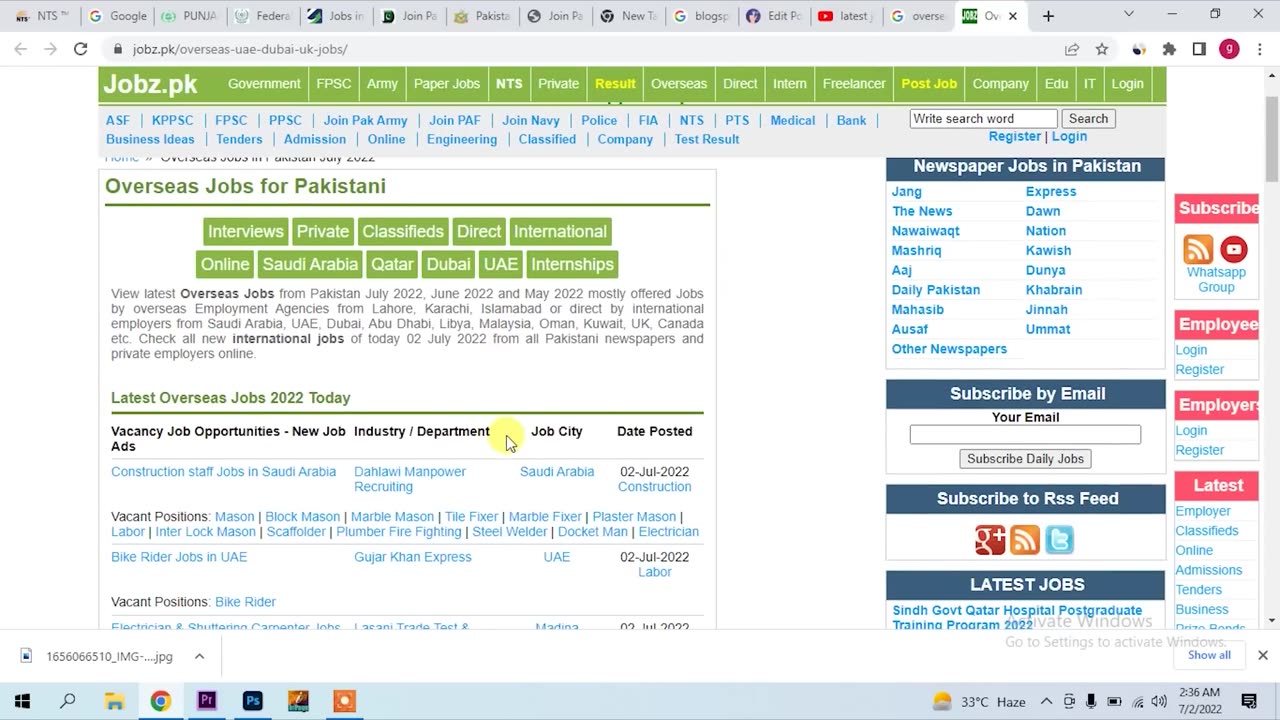Open Other Newspapers link

coord(949,349)
